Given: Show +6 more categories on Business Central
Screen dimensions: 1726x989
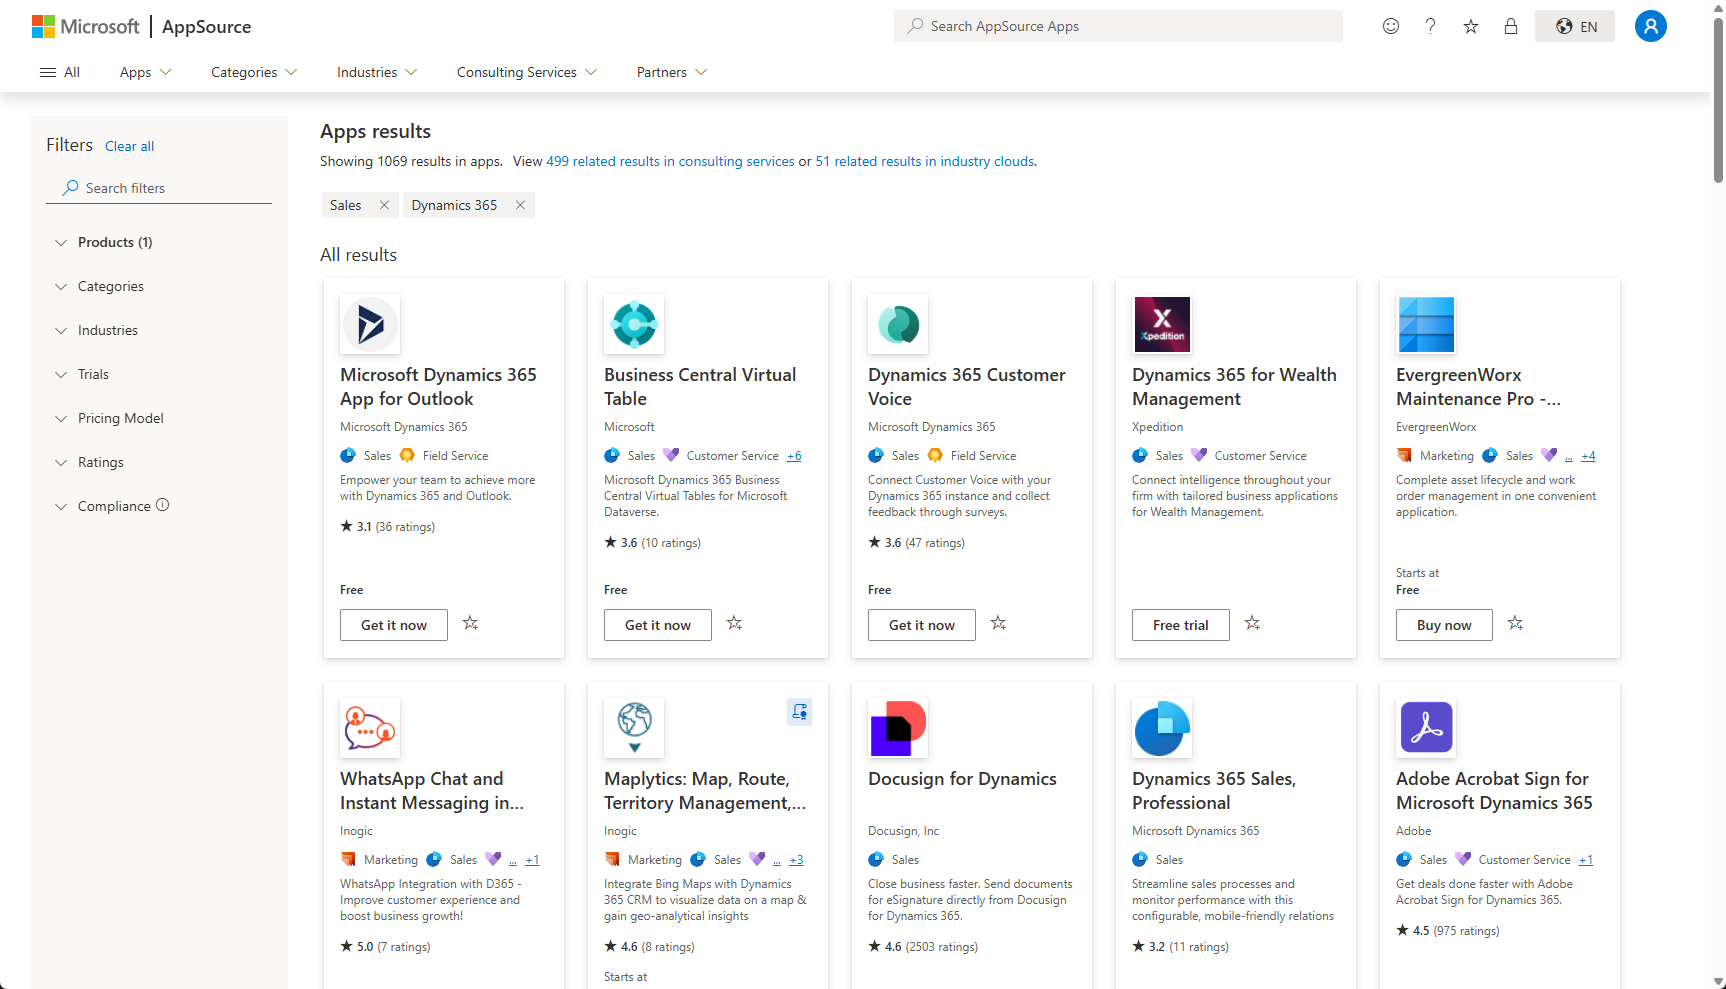Looking at the screenshot, I should (x=794, y=456).
